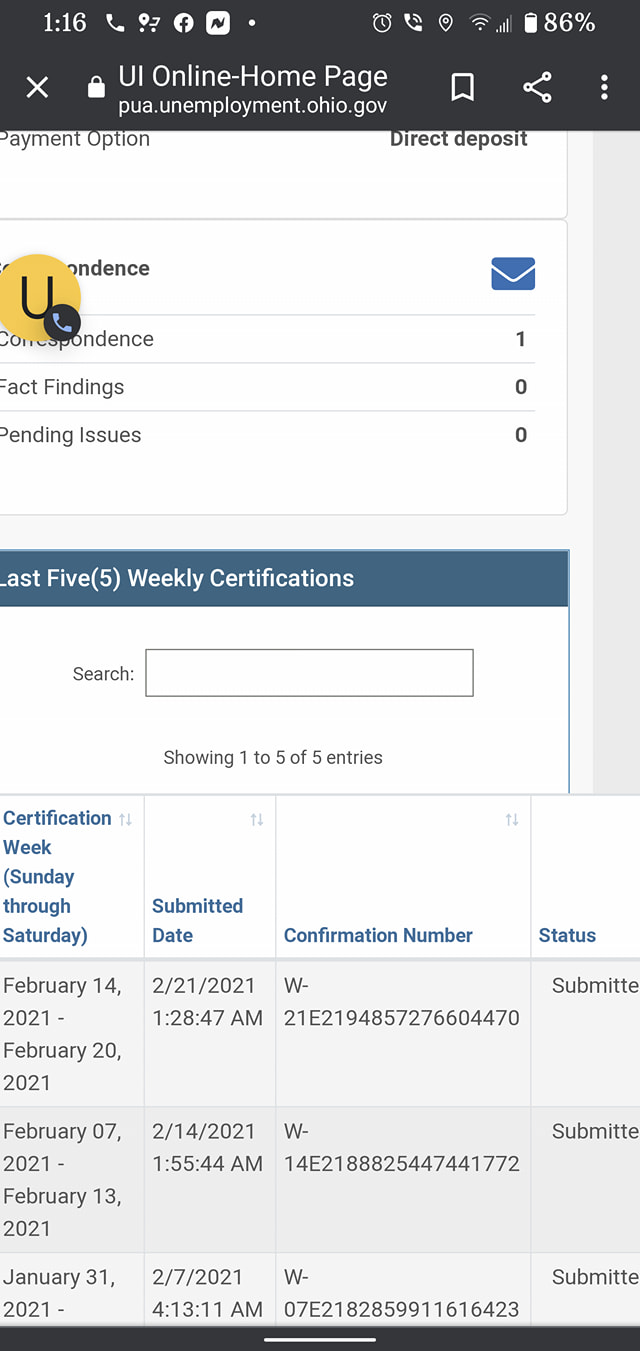640x1351 pixels.
Task: Select the Status column header
Action: point(567,935)
